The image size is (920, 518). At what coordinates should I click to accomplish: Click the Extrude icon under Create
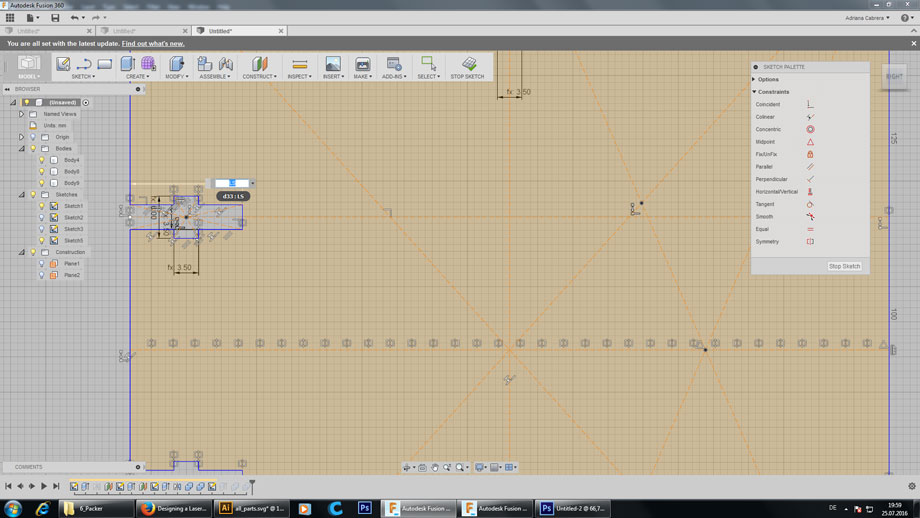click(x=127, y=63)
